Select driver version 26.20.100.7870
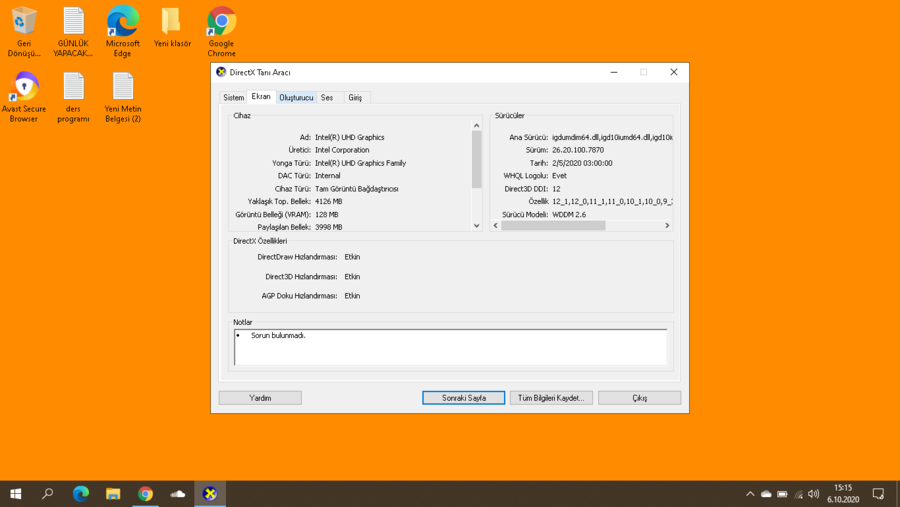Image resolution: width=900 pixels, height=507 pixels. [578, 150]
